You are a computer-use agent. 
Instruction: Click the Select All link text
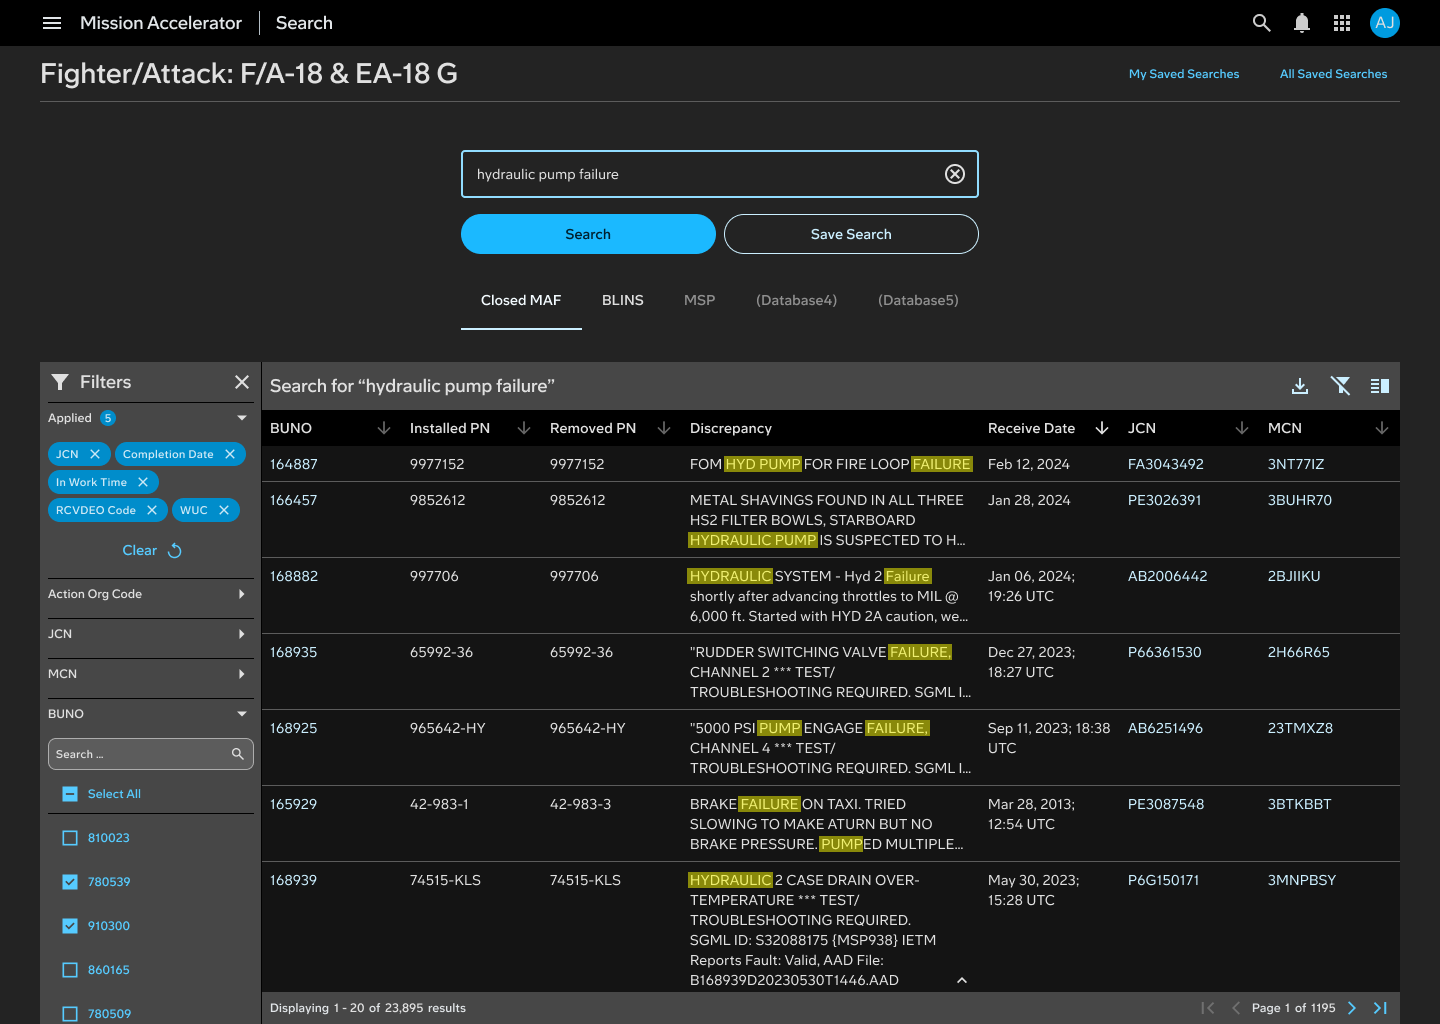click(x=114, y=794)
